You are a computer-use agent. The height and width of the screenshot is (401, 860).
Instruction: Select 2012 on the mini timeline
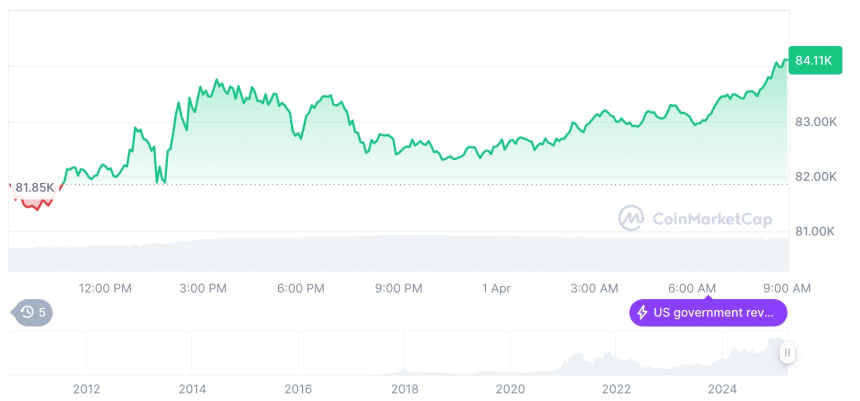(86, 389)
